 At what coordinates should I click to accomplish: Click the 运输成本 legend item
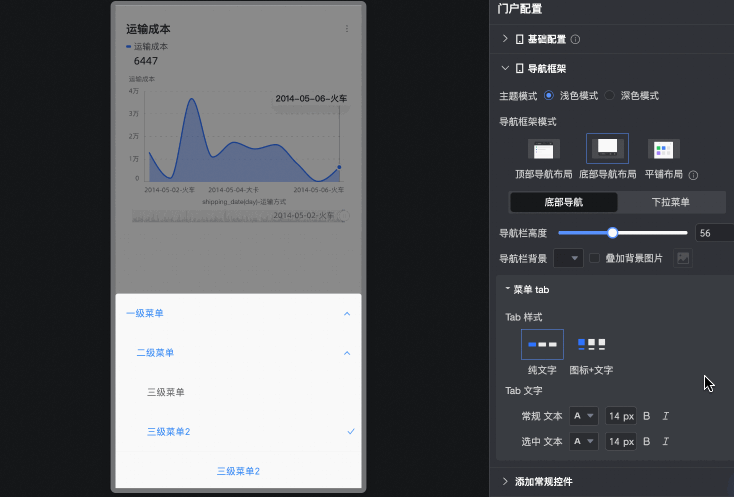[147, 46]
